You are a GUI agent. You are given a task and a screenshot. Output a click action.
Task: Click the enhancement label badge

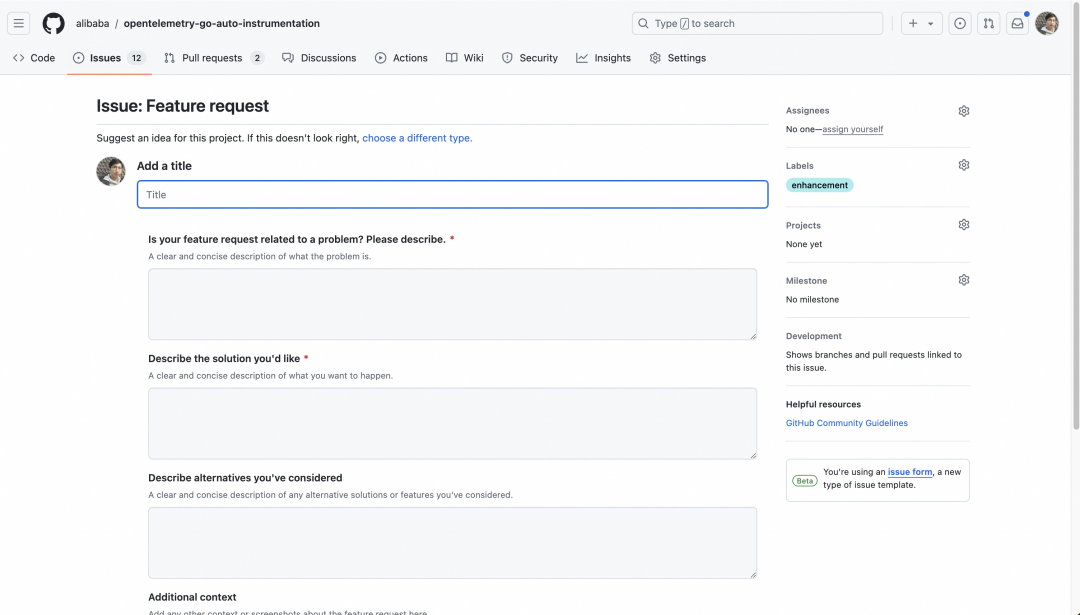820,185
